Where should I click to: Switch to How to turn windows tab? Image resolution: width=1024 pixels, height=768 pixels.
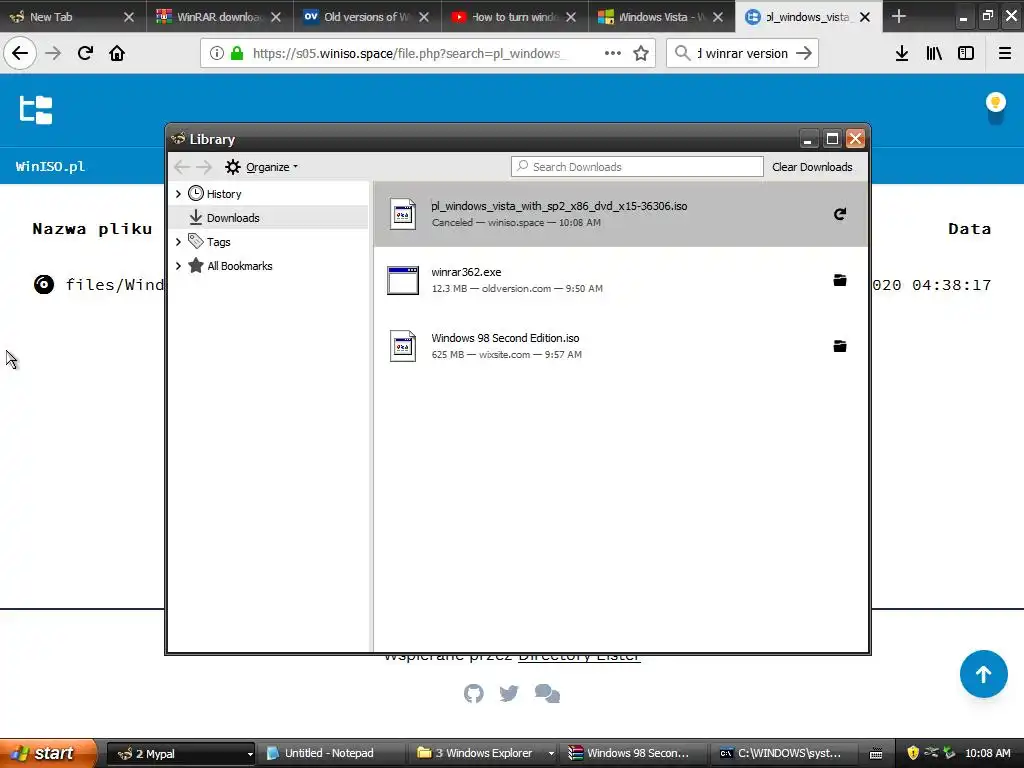(515, 17)
